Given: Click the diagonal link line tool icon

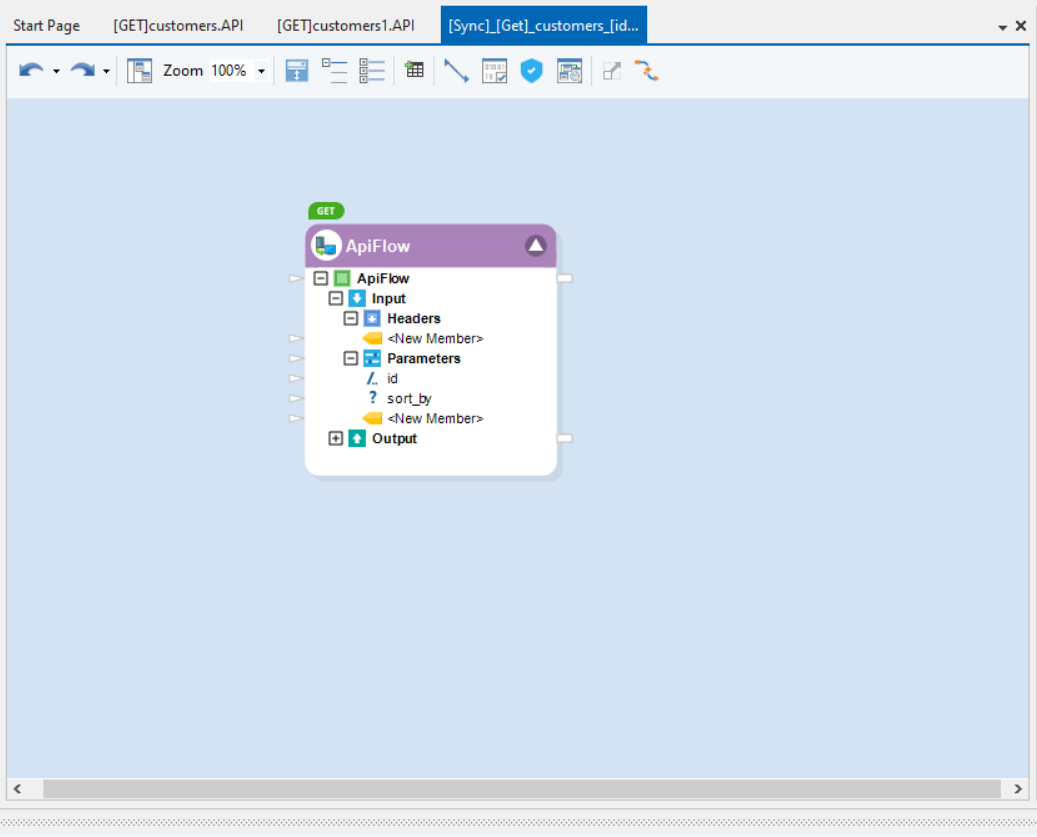Looking at the screenshot, I should 456,71.
